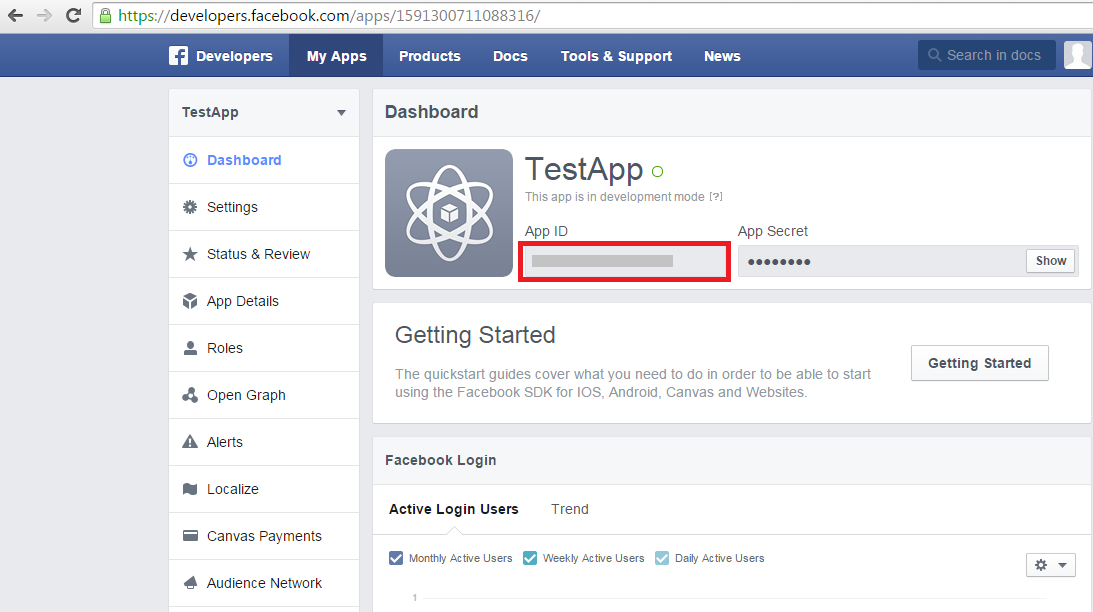Screen dimensions: 1093x612
Task: Click the browser back arrow
Action: coord(15,15)
